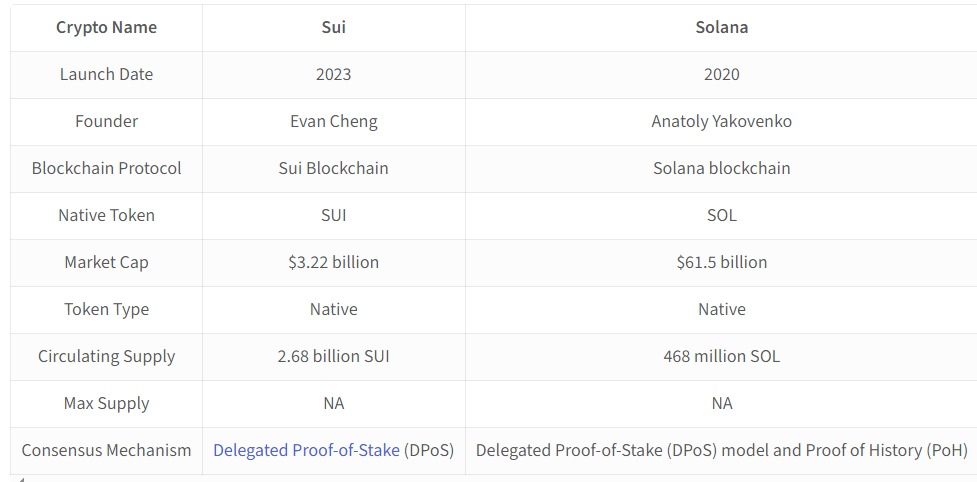This screenshot has height=482, width=977.
Task: Click the SUI native token cell
Action: click(x=333, y=215)
